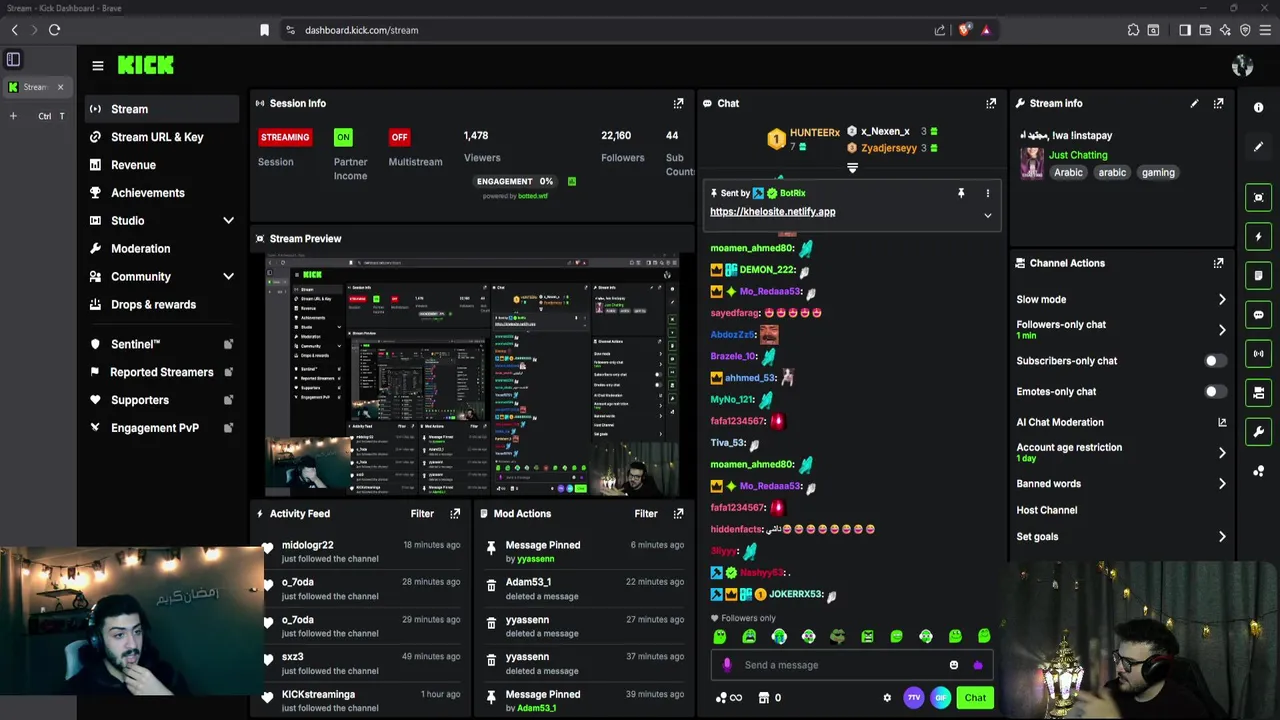The width and height of the screenshot is (1280, 720).
Task: Click the Stream Preview video thumbnail
Action: 473,375
